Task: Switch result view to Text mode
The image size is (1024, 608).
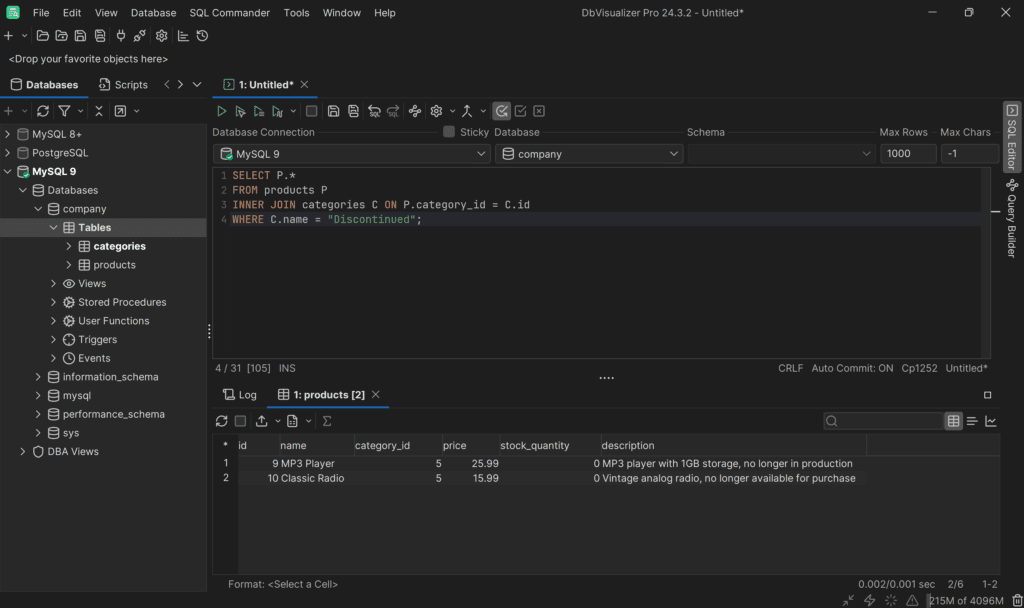Action: coord(972,421)
